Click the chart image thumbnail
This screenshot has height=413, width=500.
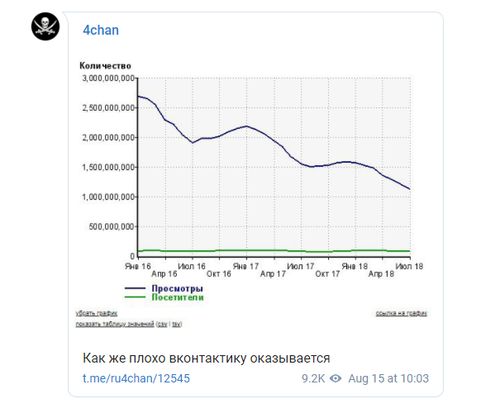pos(252,195)
